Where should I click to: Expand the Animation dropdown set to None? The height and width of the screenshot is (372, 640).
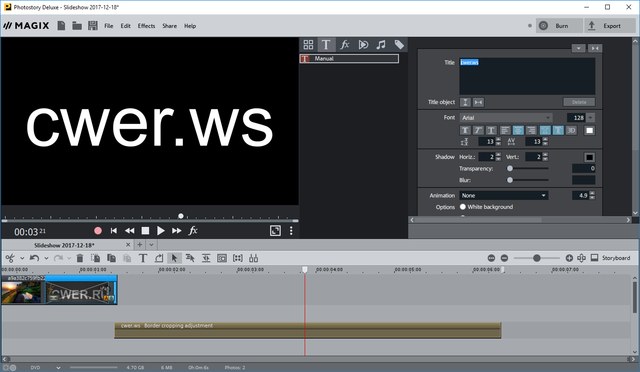pyautogui.click(x=504, y=195)
